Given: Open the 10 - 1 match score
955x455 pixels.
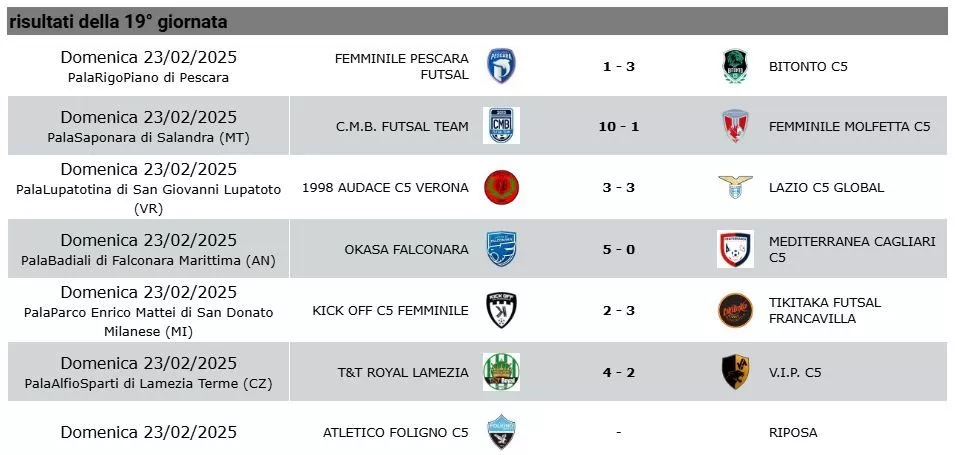Looking at the screenshot, I should 619,127.
